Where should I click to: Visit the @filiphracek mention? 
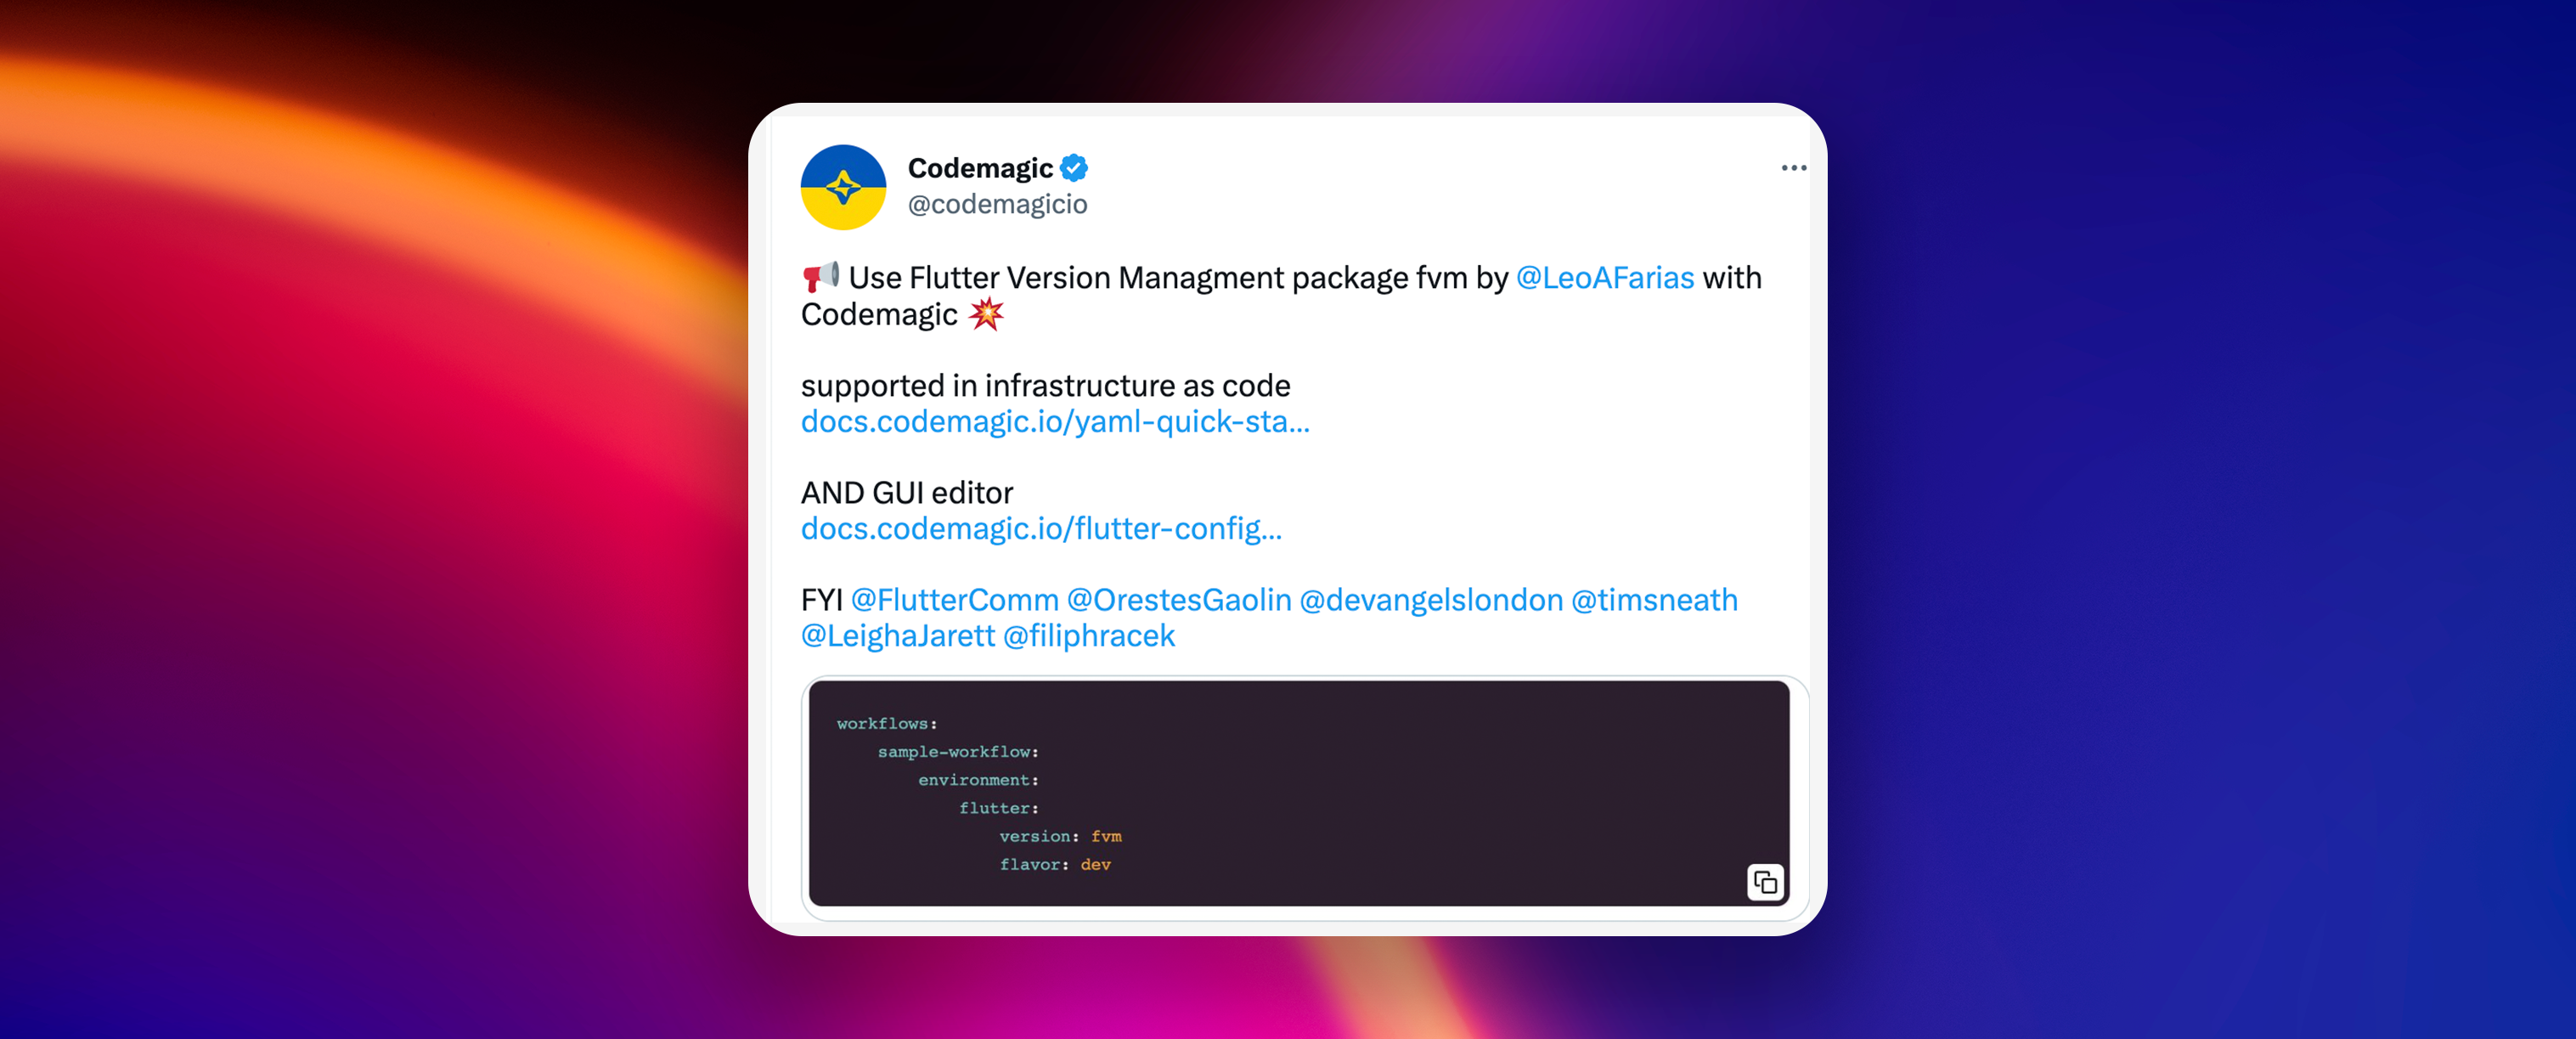(1089, 636)
